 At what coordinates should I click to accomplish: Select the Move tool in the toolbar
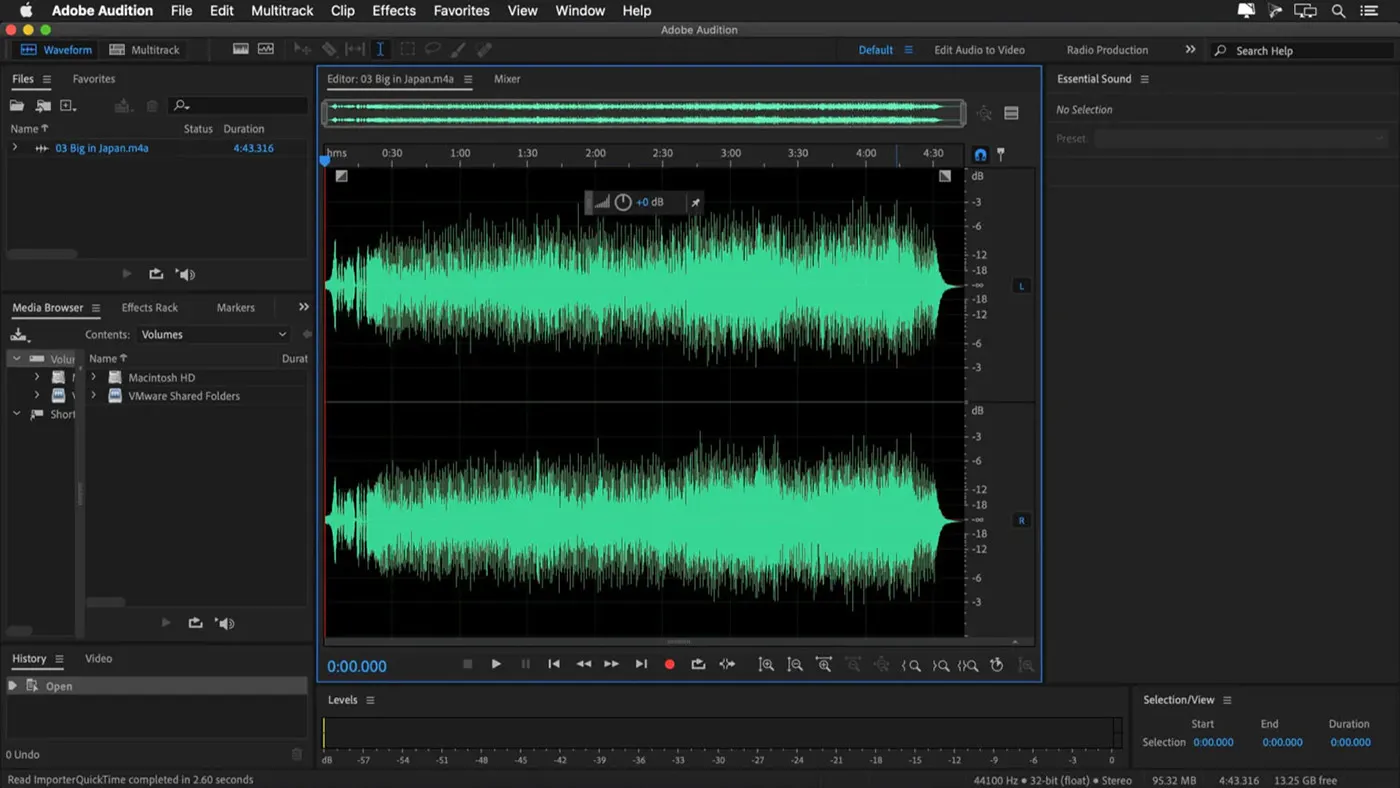coord(302,49)
